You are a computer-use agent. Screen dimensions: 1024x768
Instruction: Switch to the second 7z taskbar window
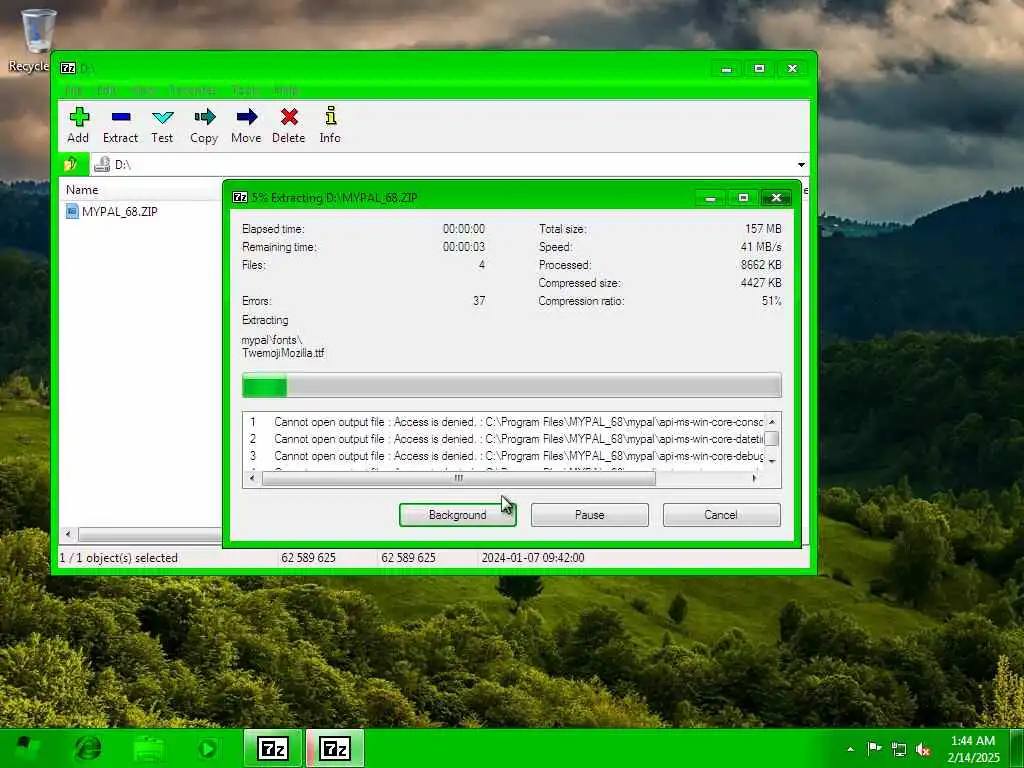[x=335, y=748]
